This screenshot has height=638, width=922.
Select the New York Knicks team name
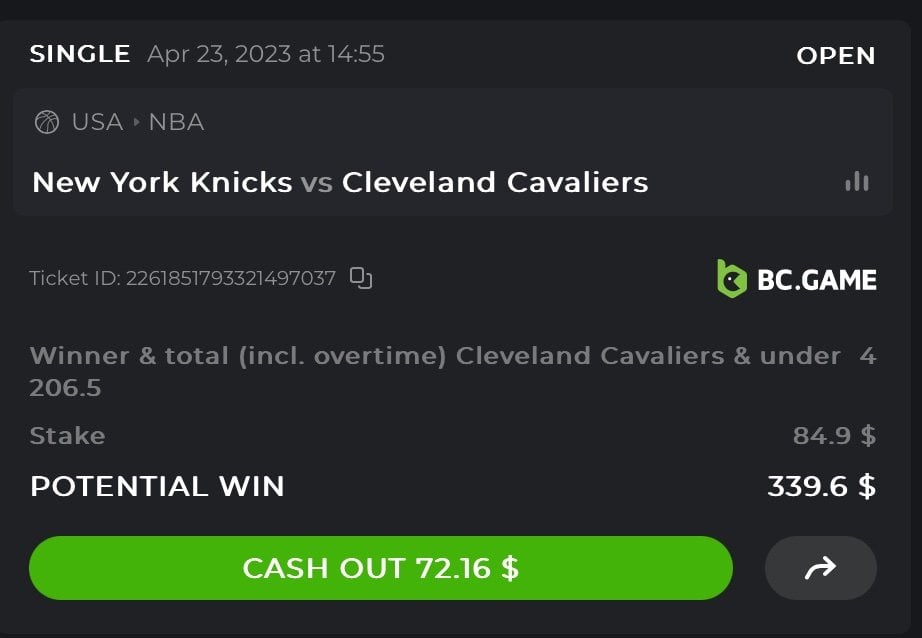pos(162,182)
